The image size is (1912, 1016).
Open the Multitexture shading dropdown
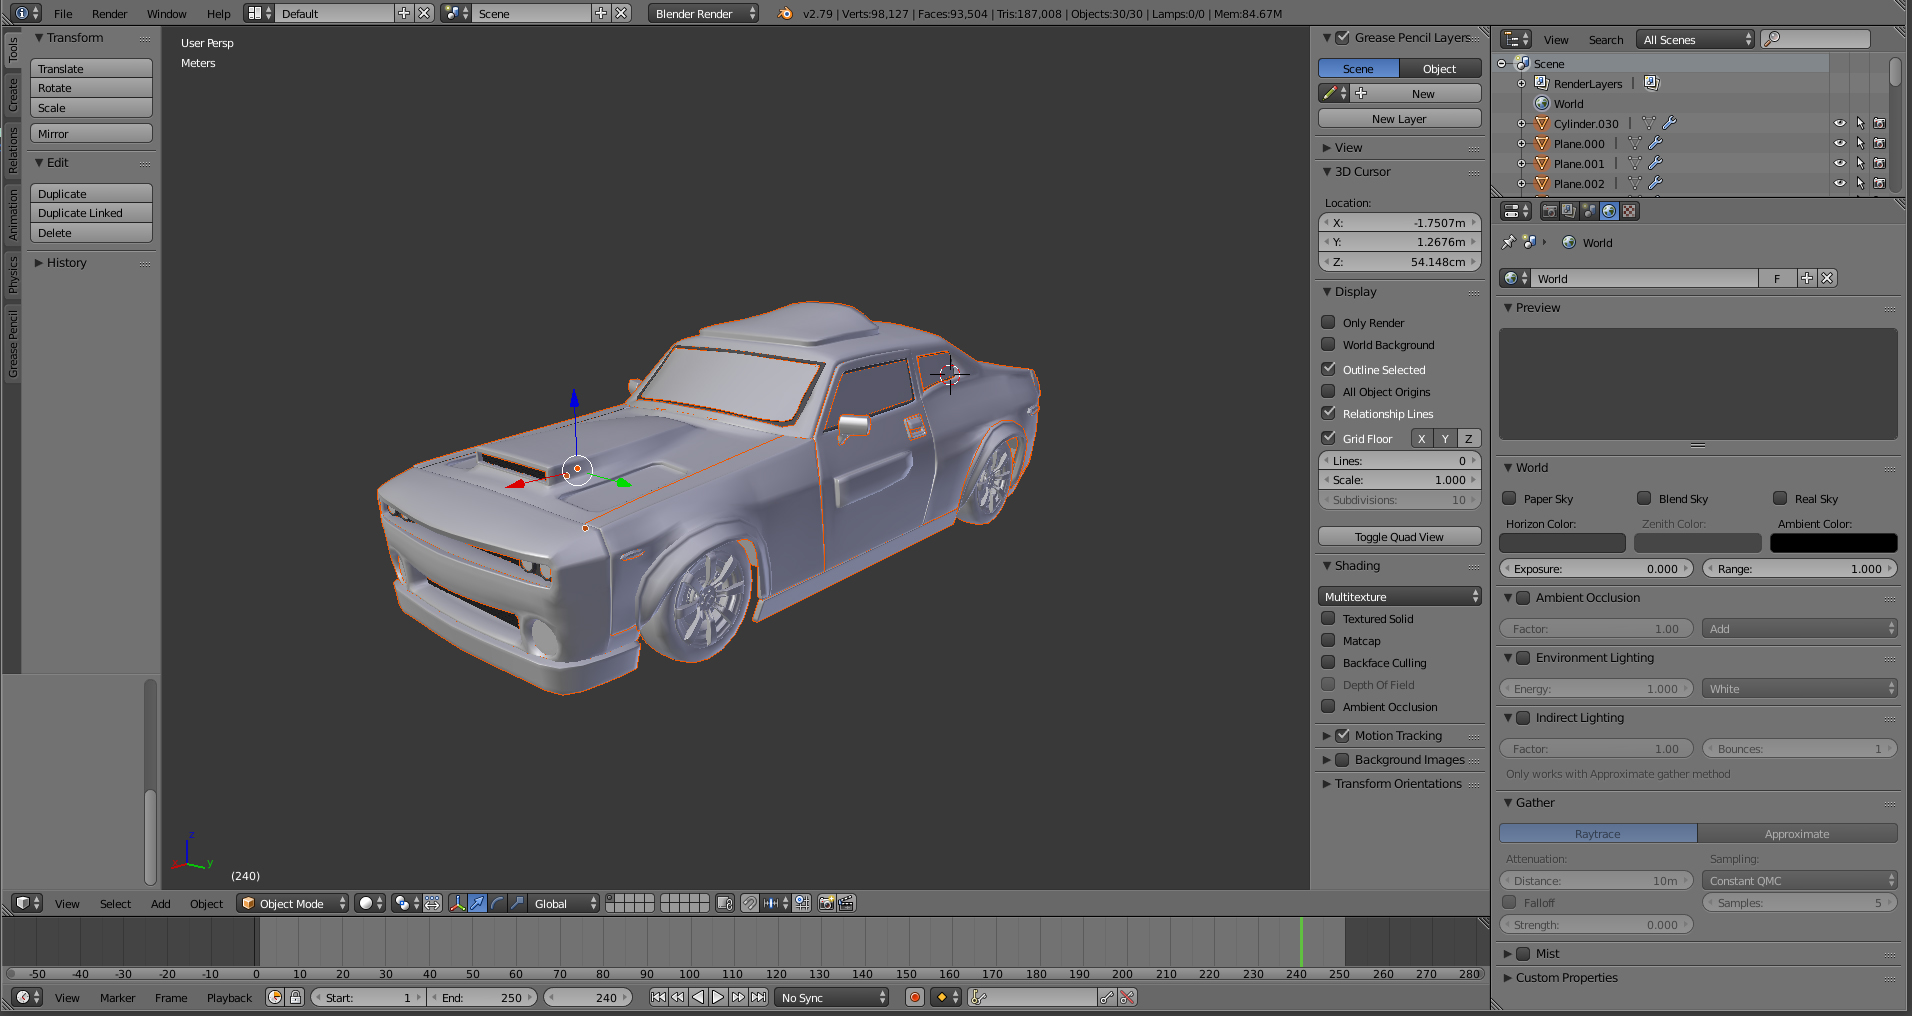1399,596
